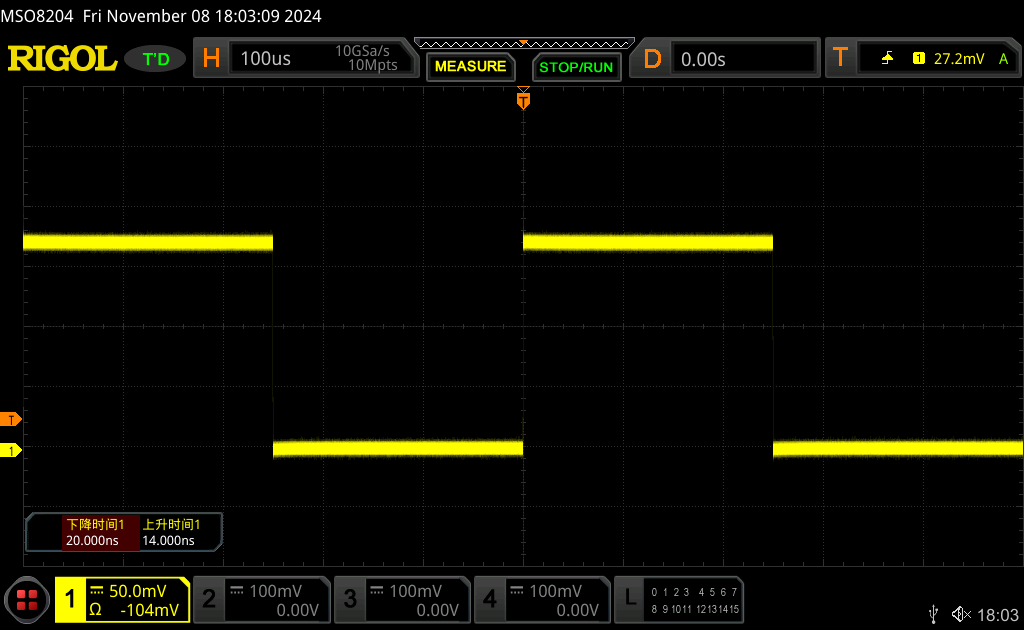This screenshot has height=630, width=1024.
Task: Click the RIGOL logo
Action: pyautogui.click(x=62, y=59)
